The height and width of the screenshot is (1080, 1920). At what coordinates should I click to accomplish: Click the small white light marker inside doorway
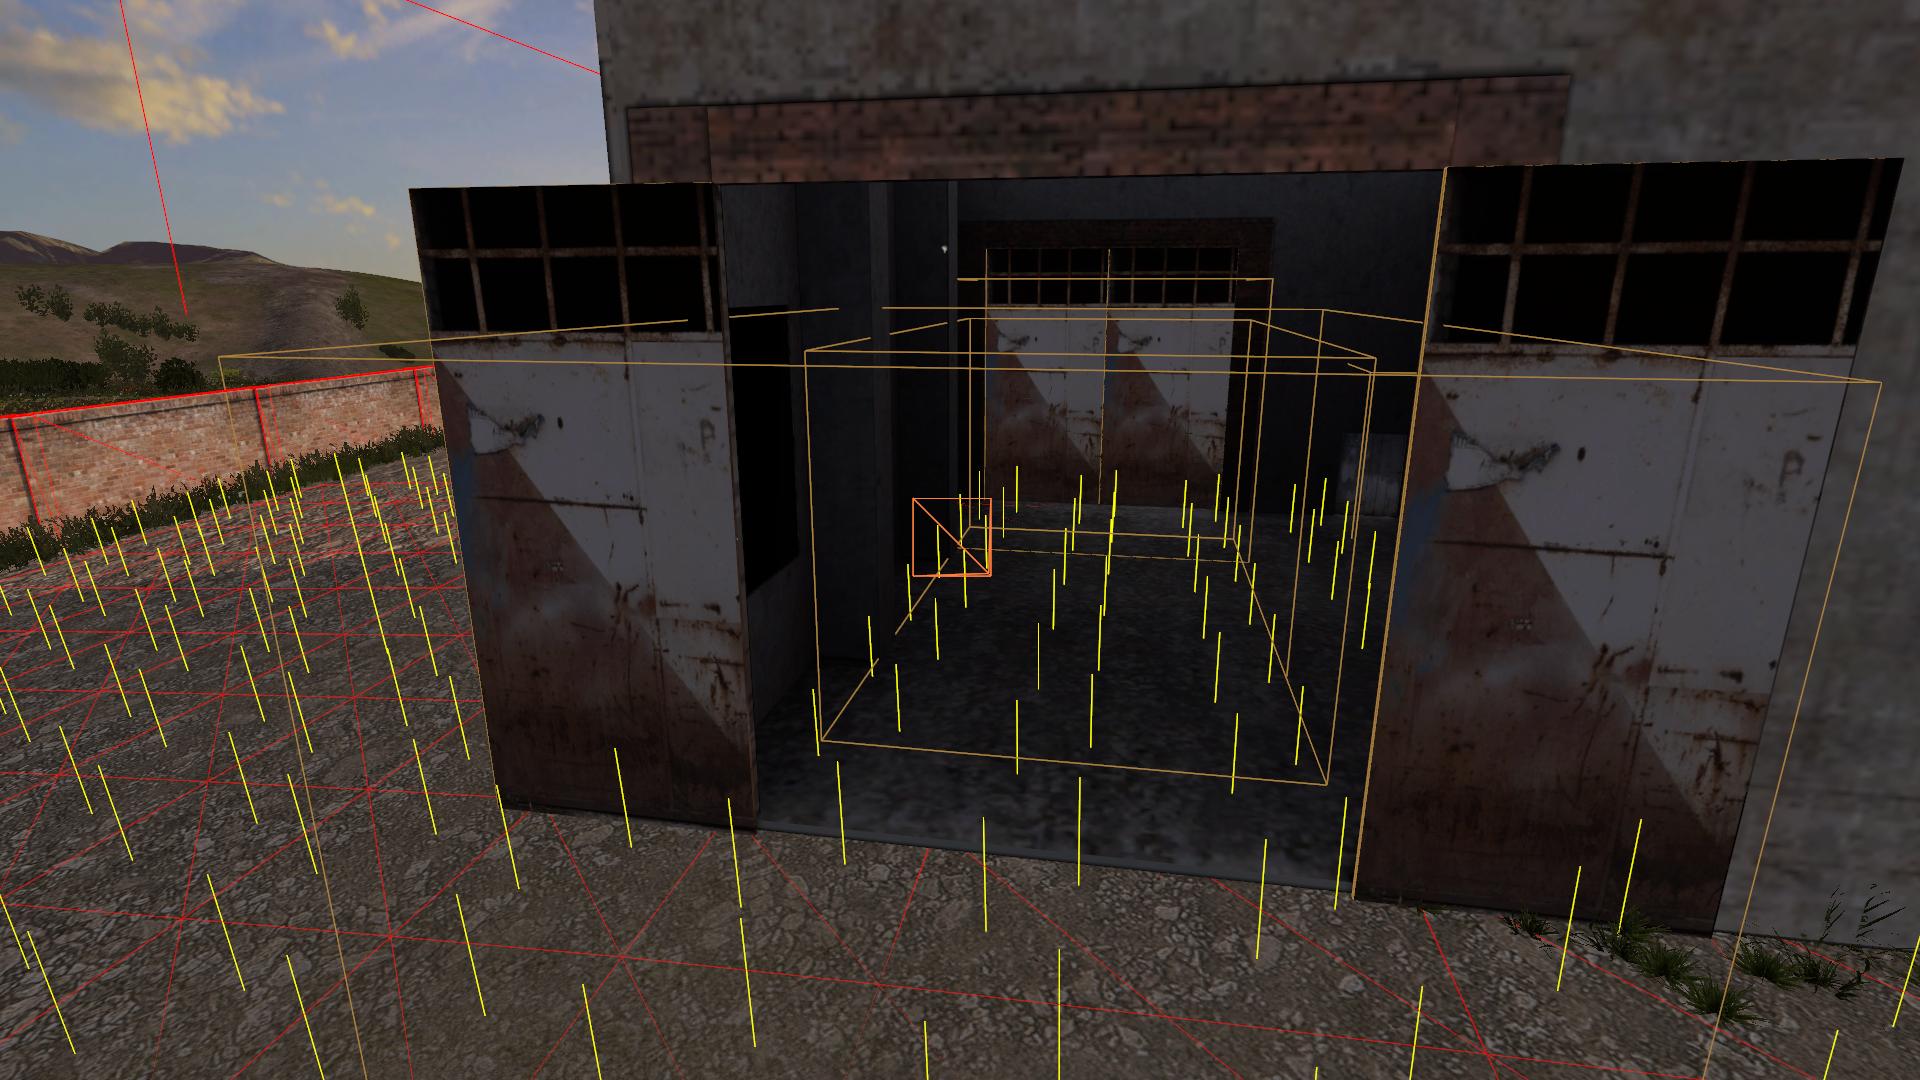(944, 248)
